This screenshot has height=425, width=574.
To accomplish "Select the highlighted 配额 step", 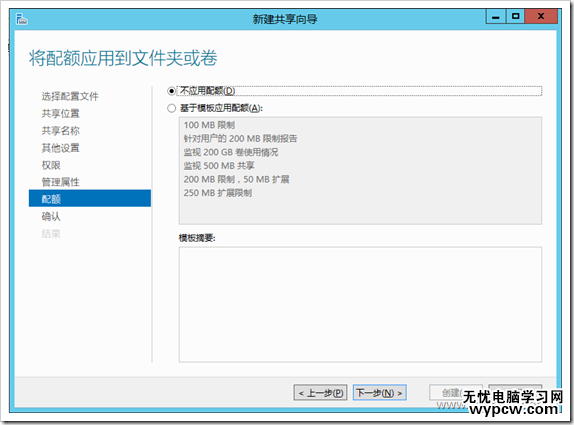I will (90, 198).
